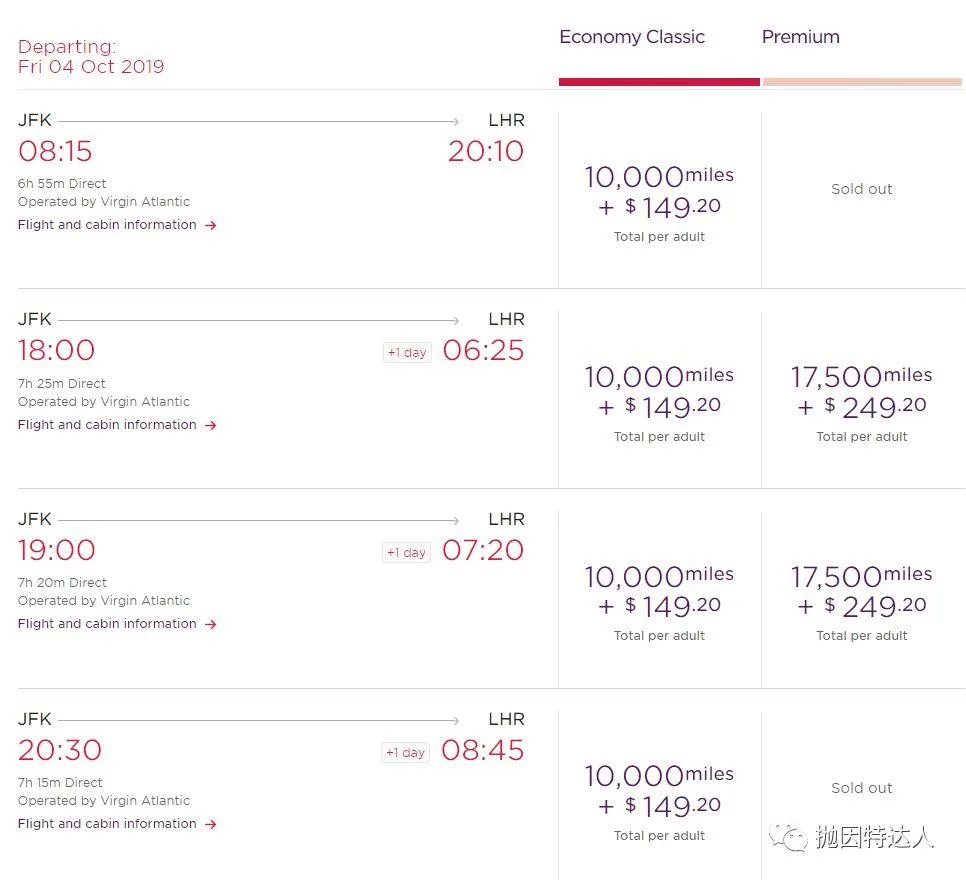Select the 10,000 miles Economy fare for the 08:15 flight
This screenshot has width=966, height=880.
(659, 198)
